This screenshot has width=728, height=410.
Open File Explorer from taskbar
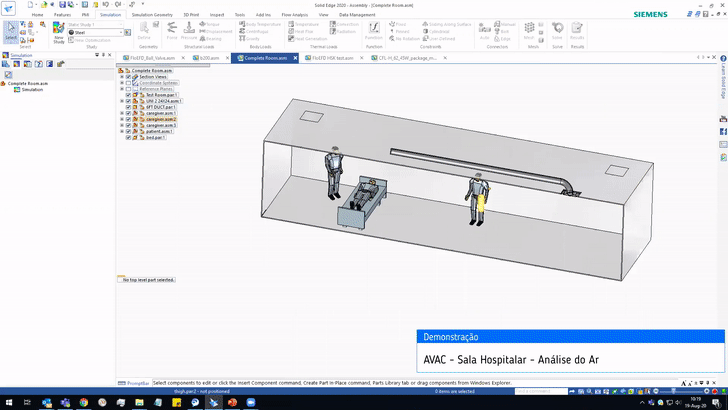click(139, 403)
